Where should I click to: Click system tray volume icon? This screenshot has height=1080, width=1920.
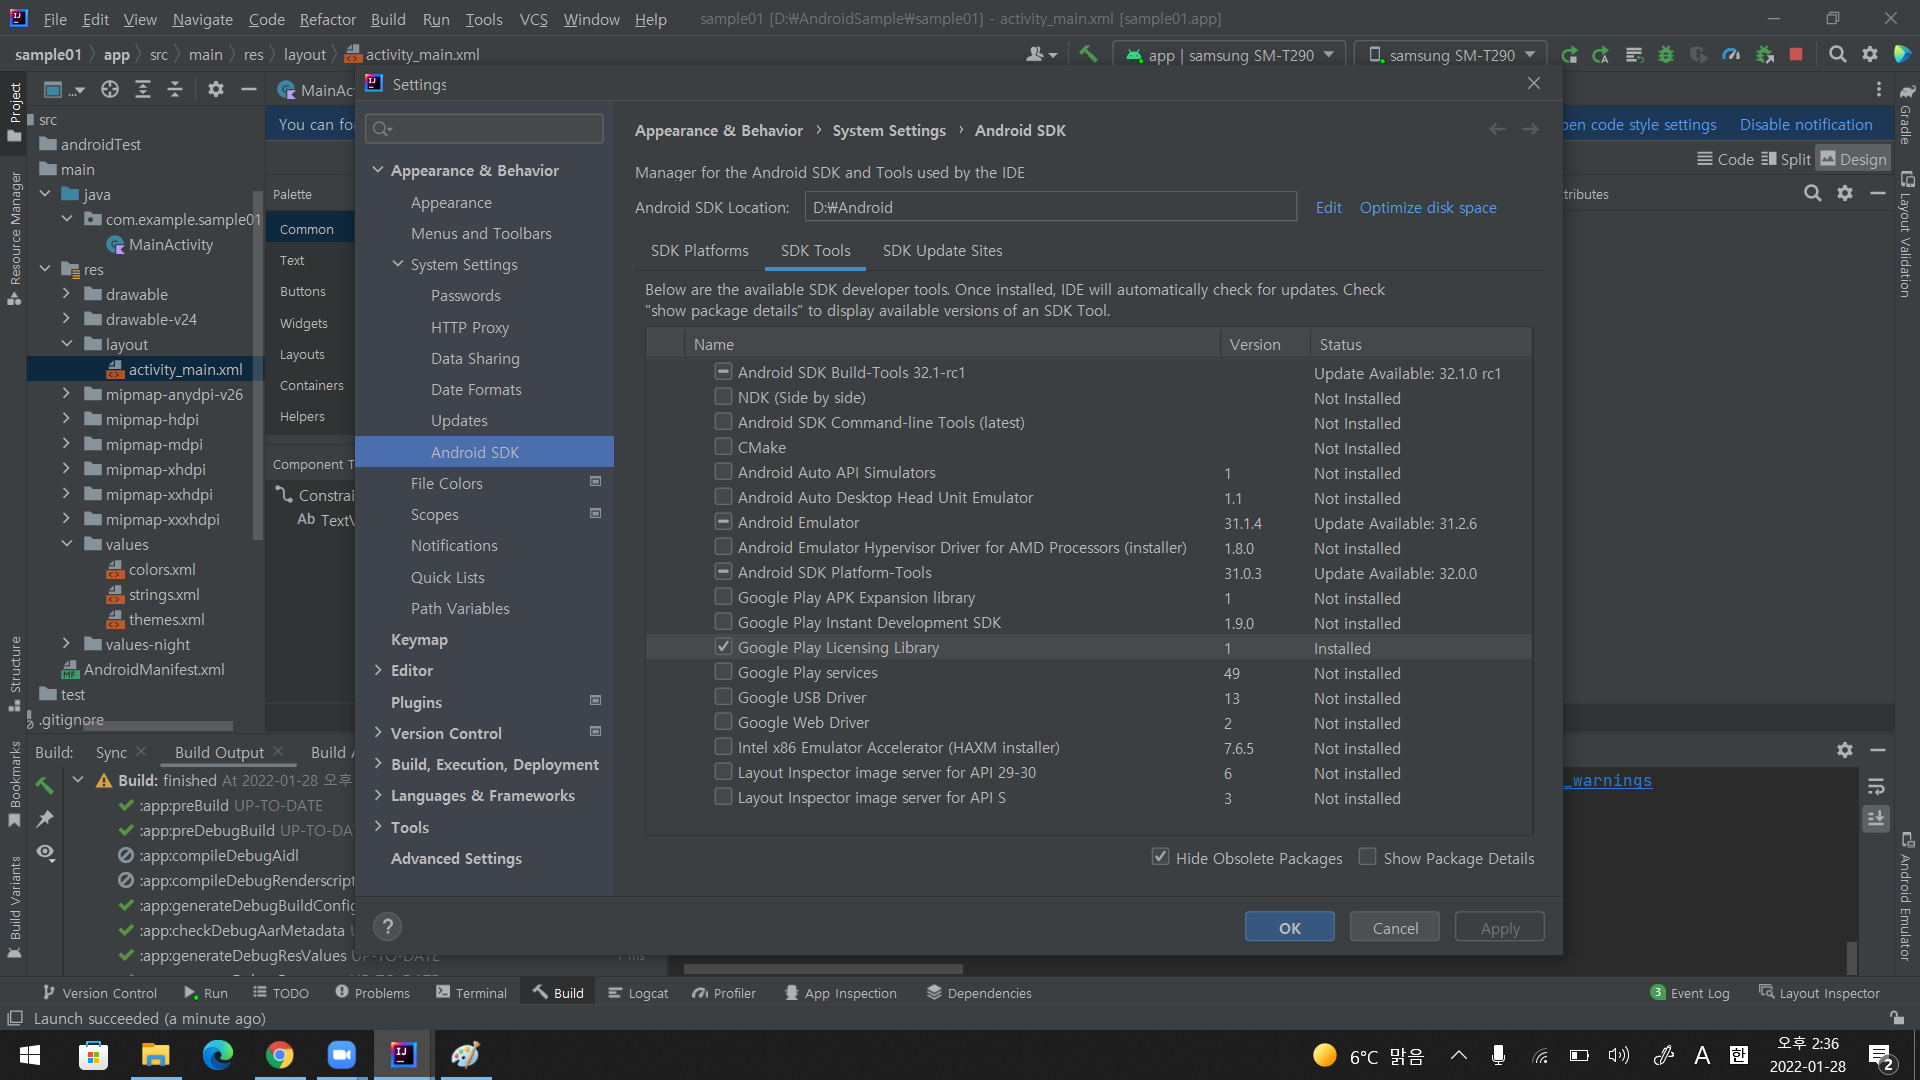[1618, 1055]
